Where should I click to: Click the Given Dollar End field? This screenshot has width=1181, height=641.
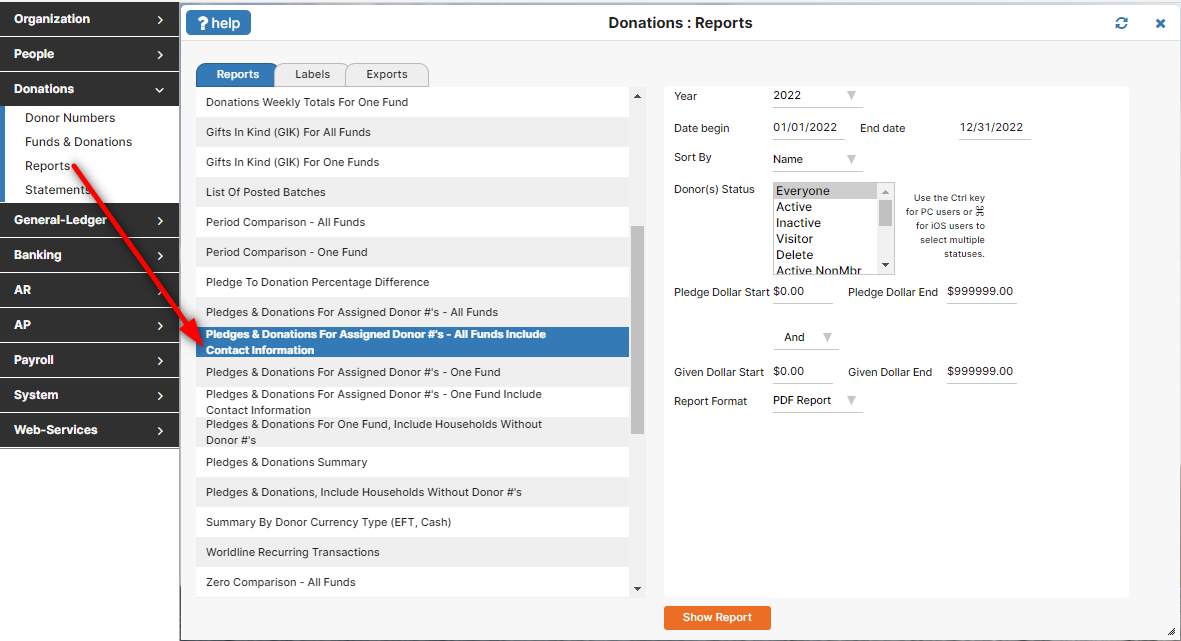pos(981,372)
